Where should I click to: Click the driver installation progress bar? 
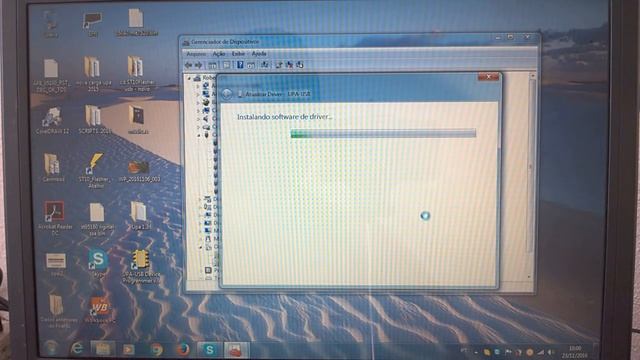[x=383, y=133]
